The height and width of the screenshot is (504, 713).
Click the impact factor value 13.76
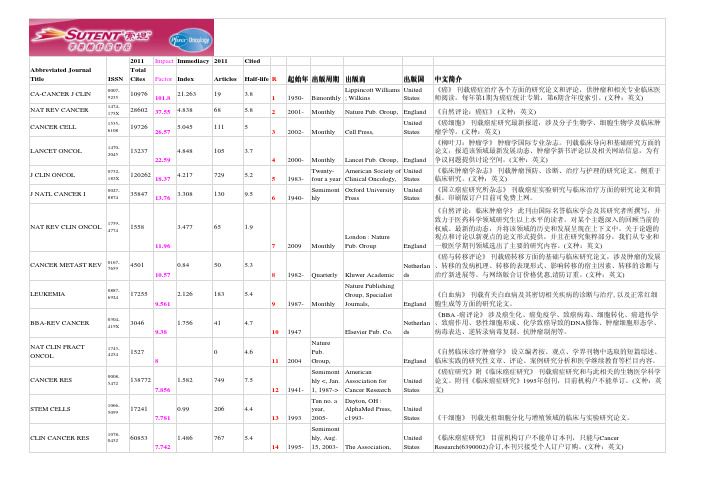(163, 198)
